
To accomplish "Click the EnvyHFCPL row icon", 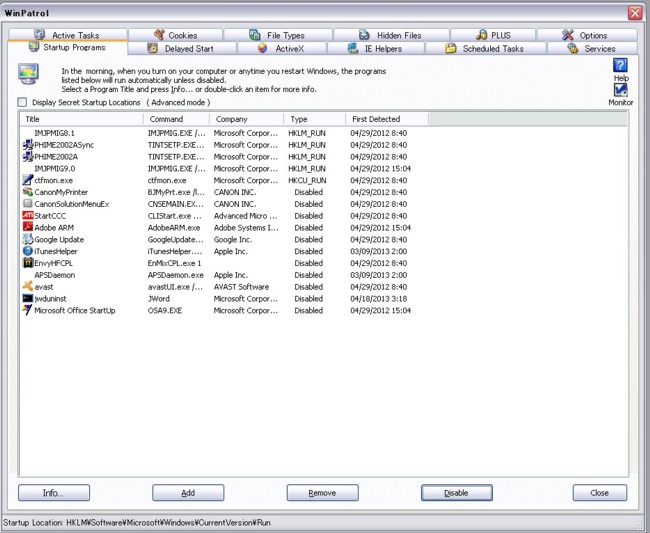I will click(27, 263).
